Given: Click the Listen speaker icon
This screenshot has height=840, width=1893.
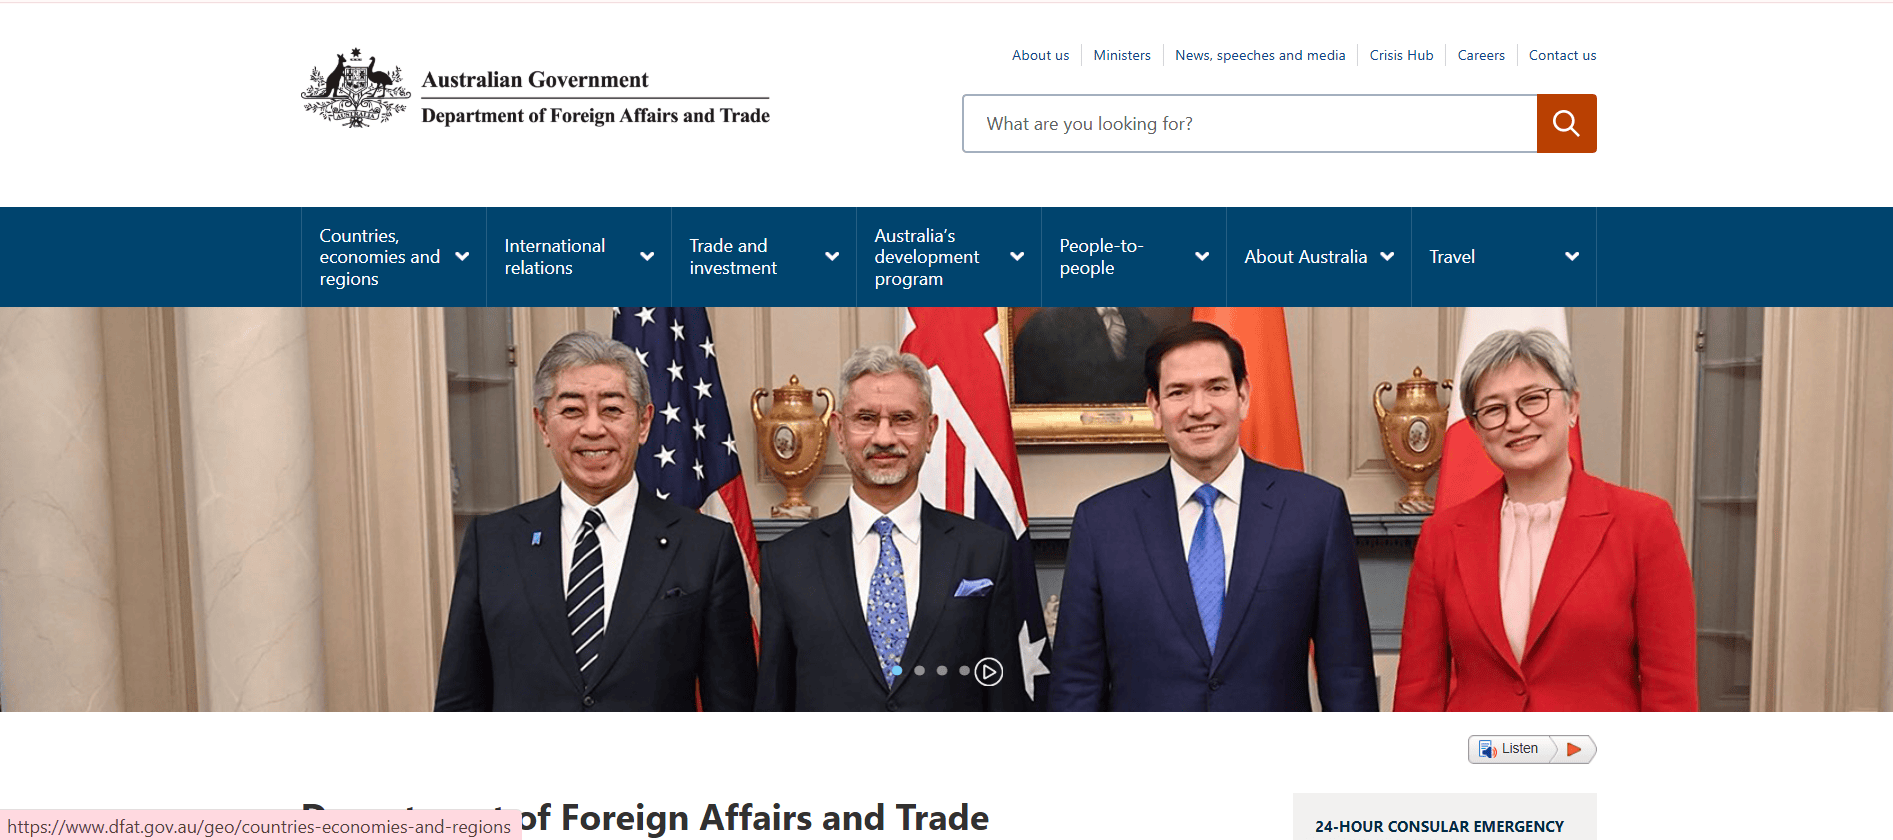Looking at the screenshot, I should [x=1487, y=749].
